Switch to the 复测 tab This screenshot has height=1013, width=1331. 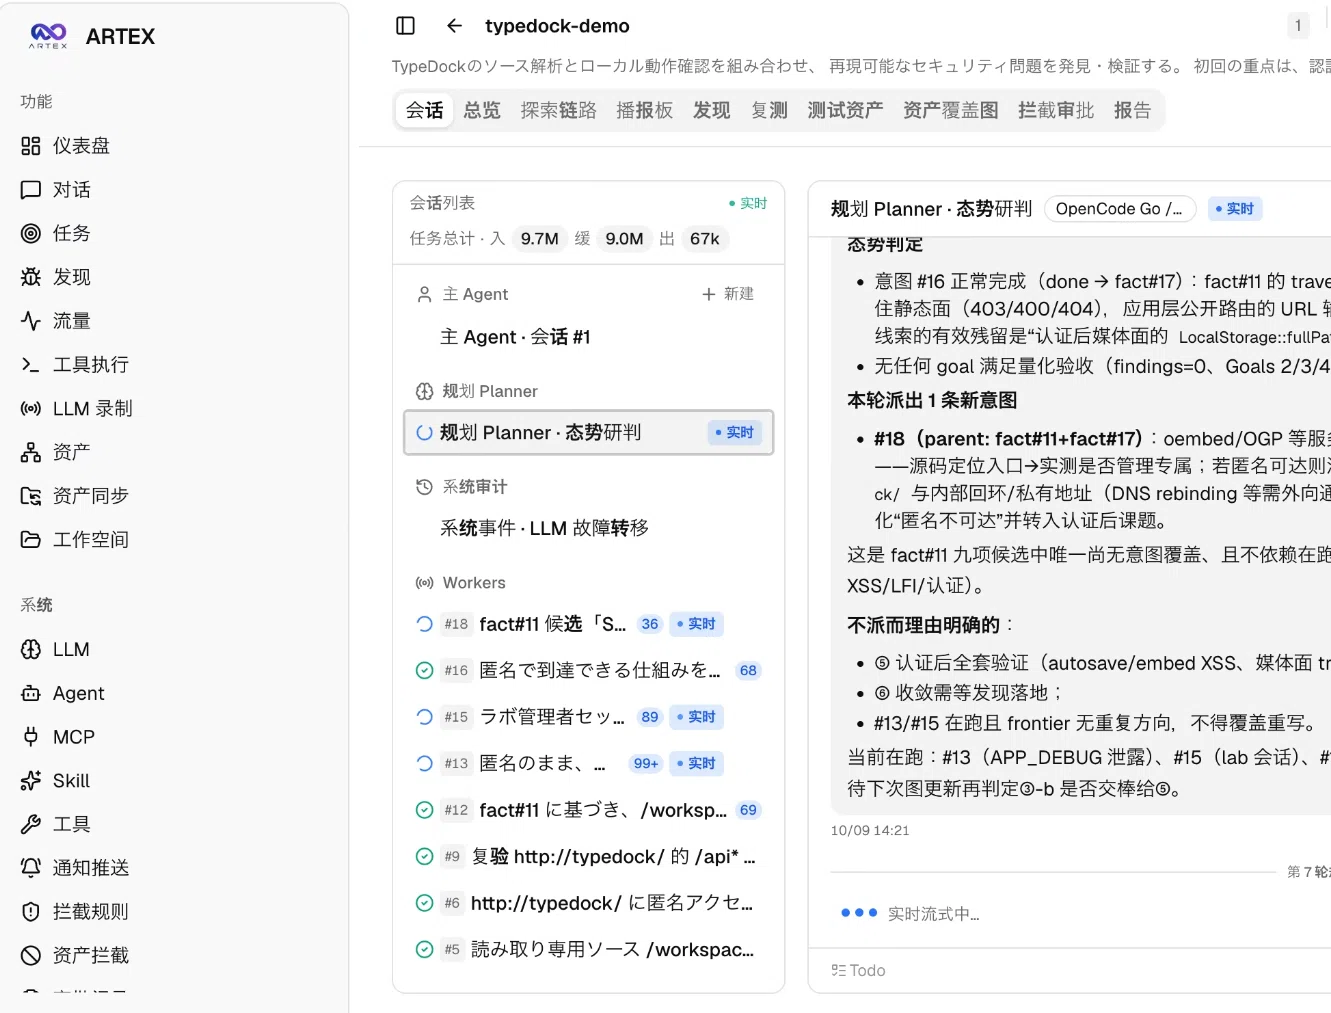pos(769,110)
